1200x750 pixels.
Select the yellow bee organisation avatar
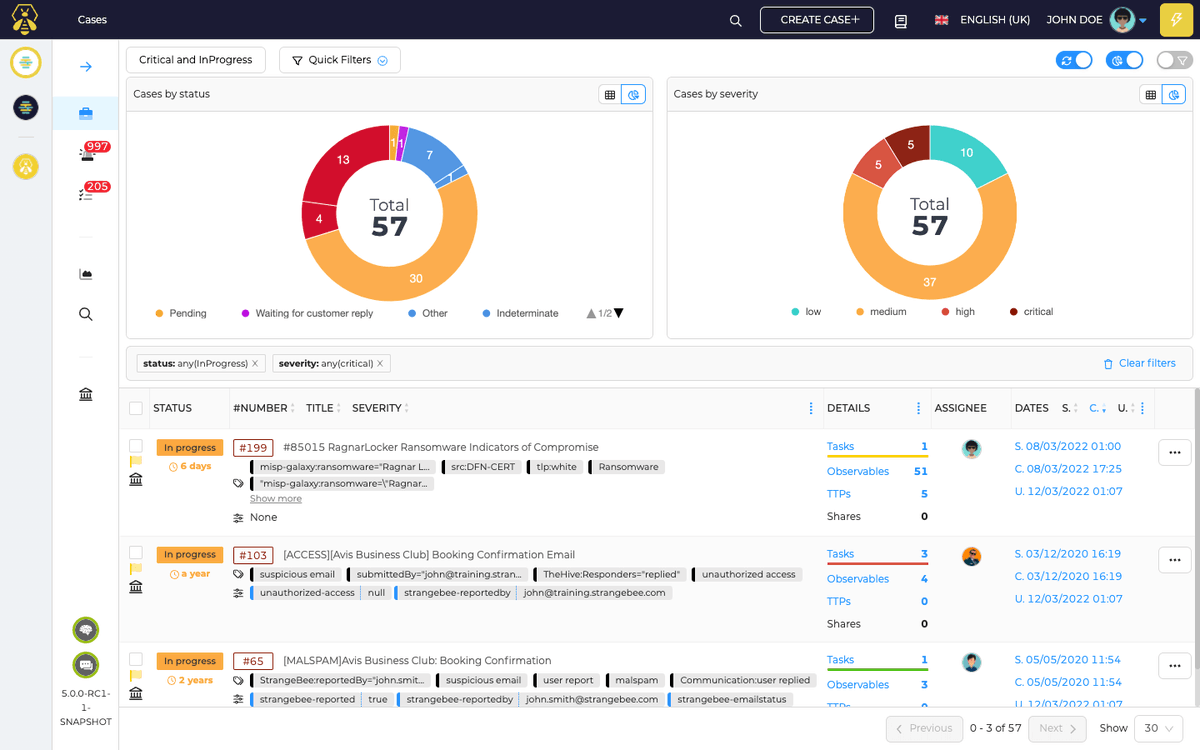(26, 167)
